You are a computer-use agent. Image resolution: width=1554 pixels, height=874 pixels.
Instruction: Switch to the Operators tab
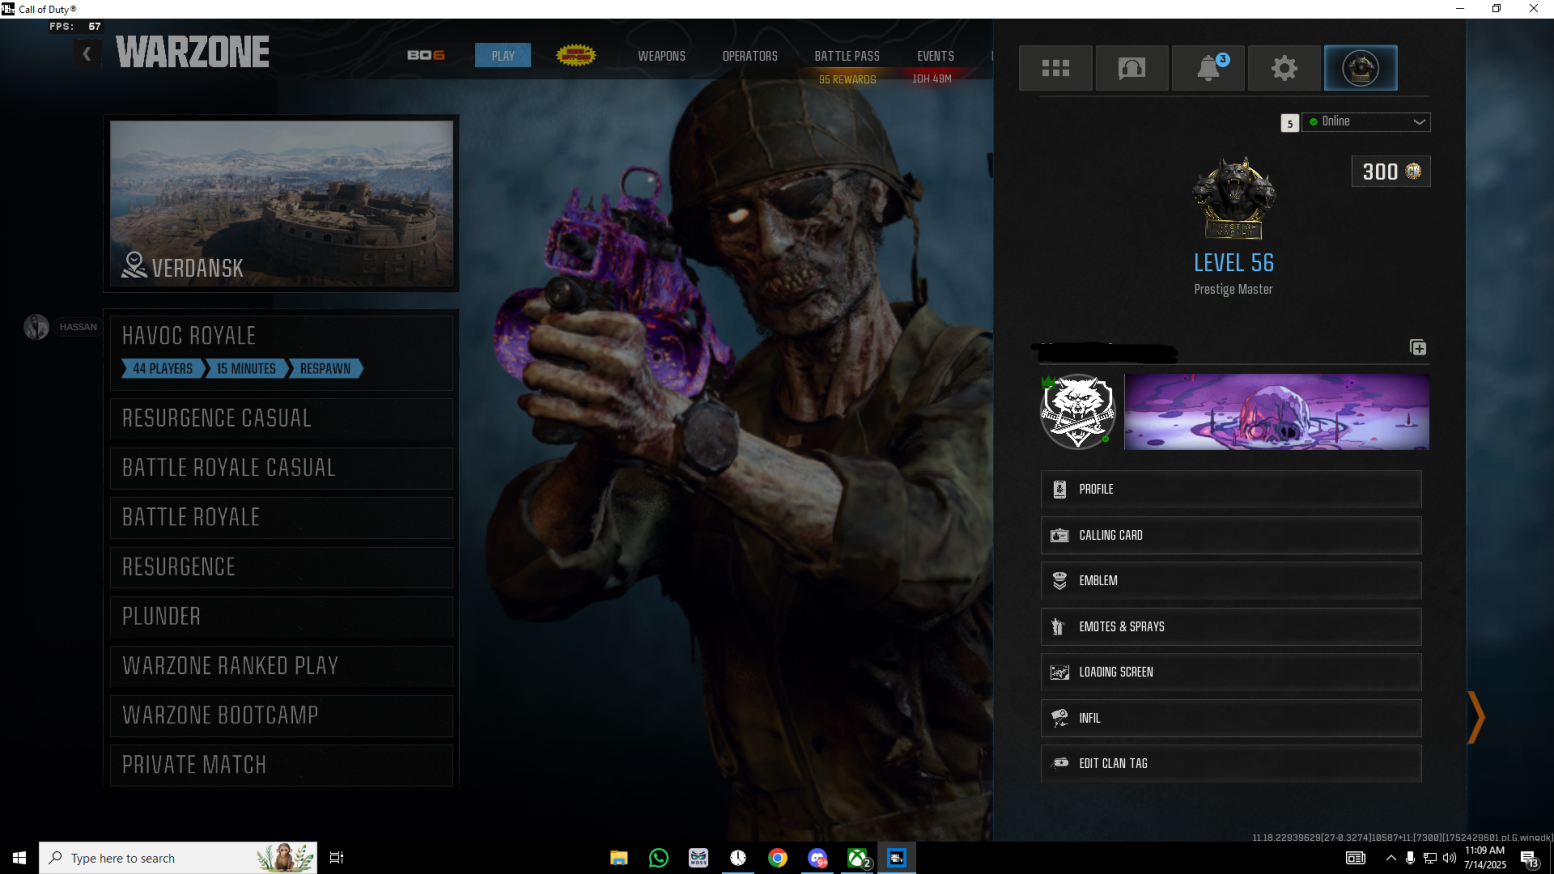point(749,56)
